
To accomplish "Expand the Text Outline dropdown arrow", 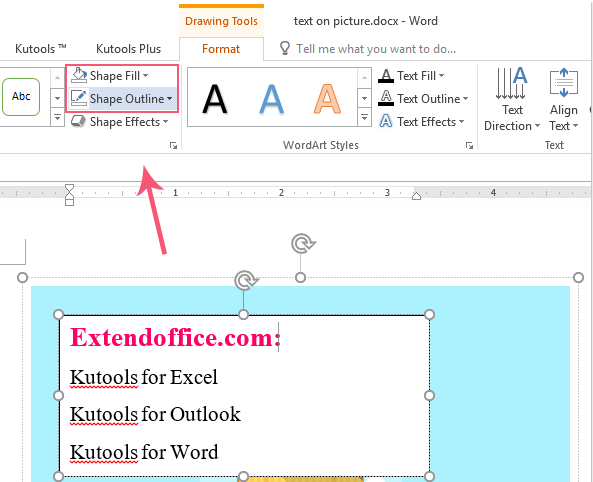I will tap(465, 99).
